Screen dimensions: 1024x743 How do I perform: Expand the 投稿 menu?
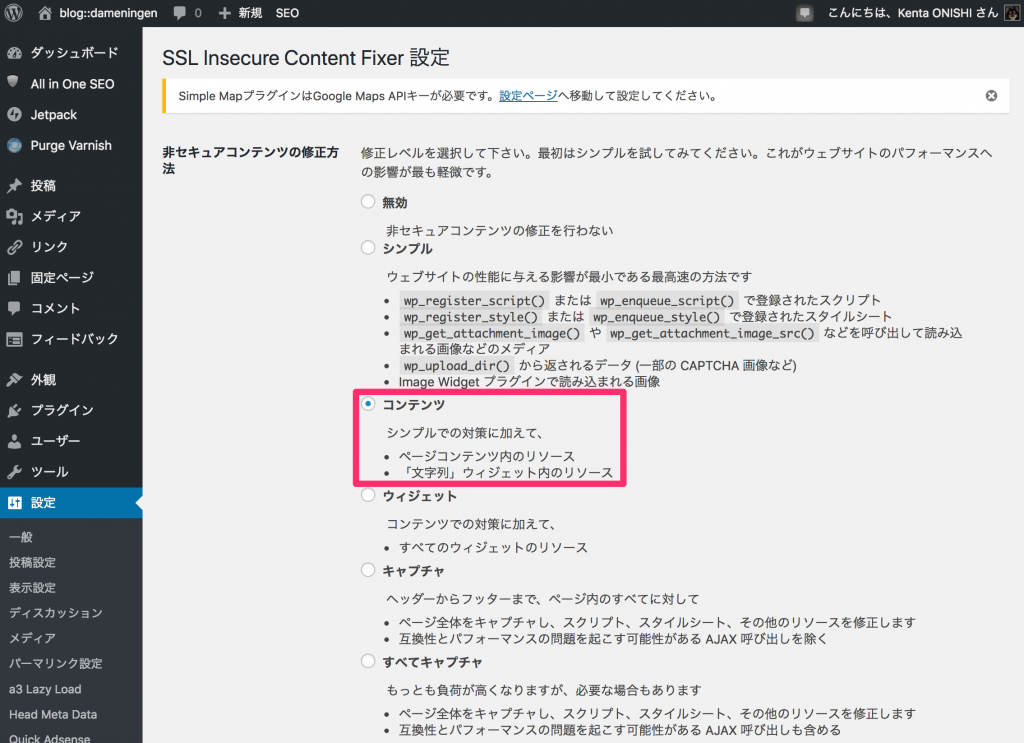tap(48, 185)
